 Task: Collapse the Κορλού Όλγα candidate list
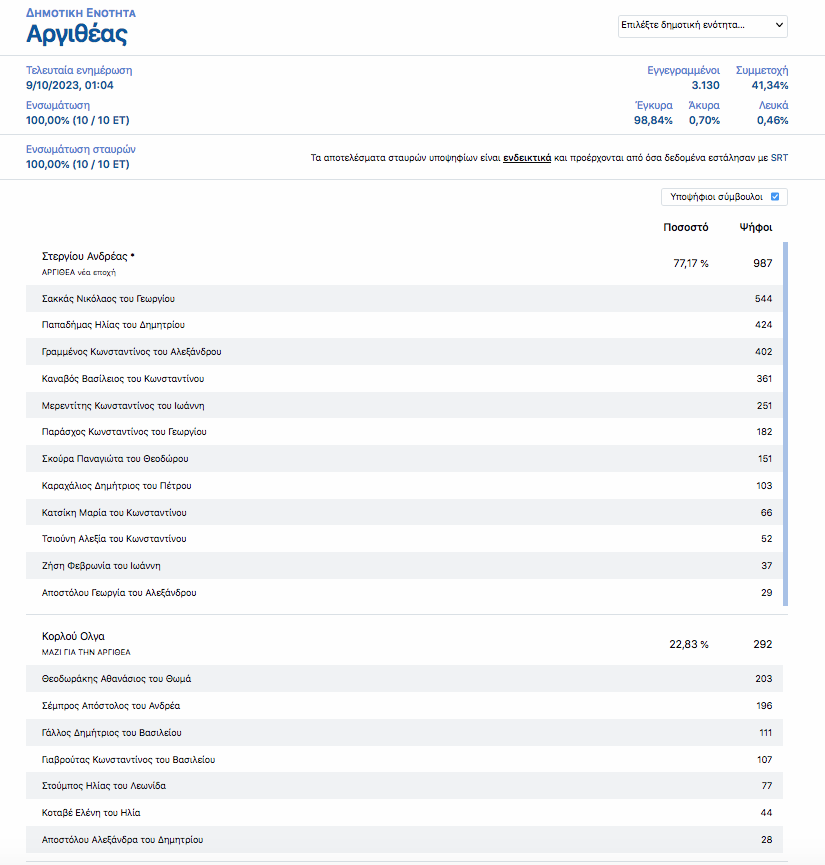point(73,636)
